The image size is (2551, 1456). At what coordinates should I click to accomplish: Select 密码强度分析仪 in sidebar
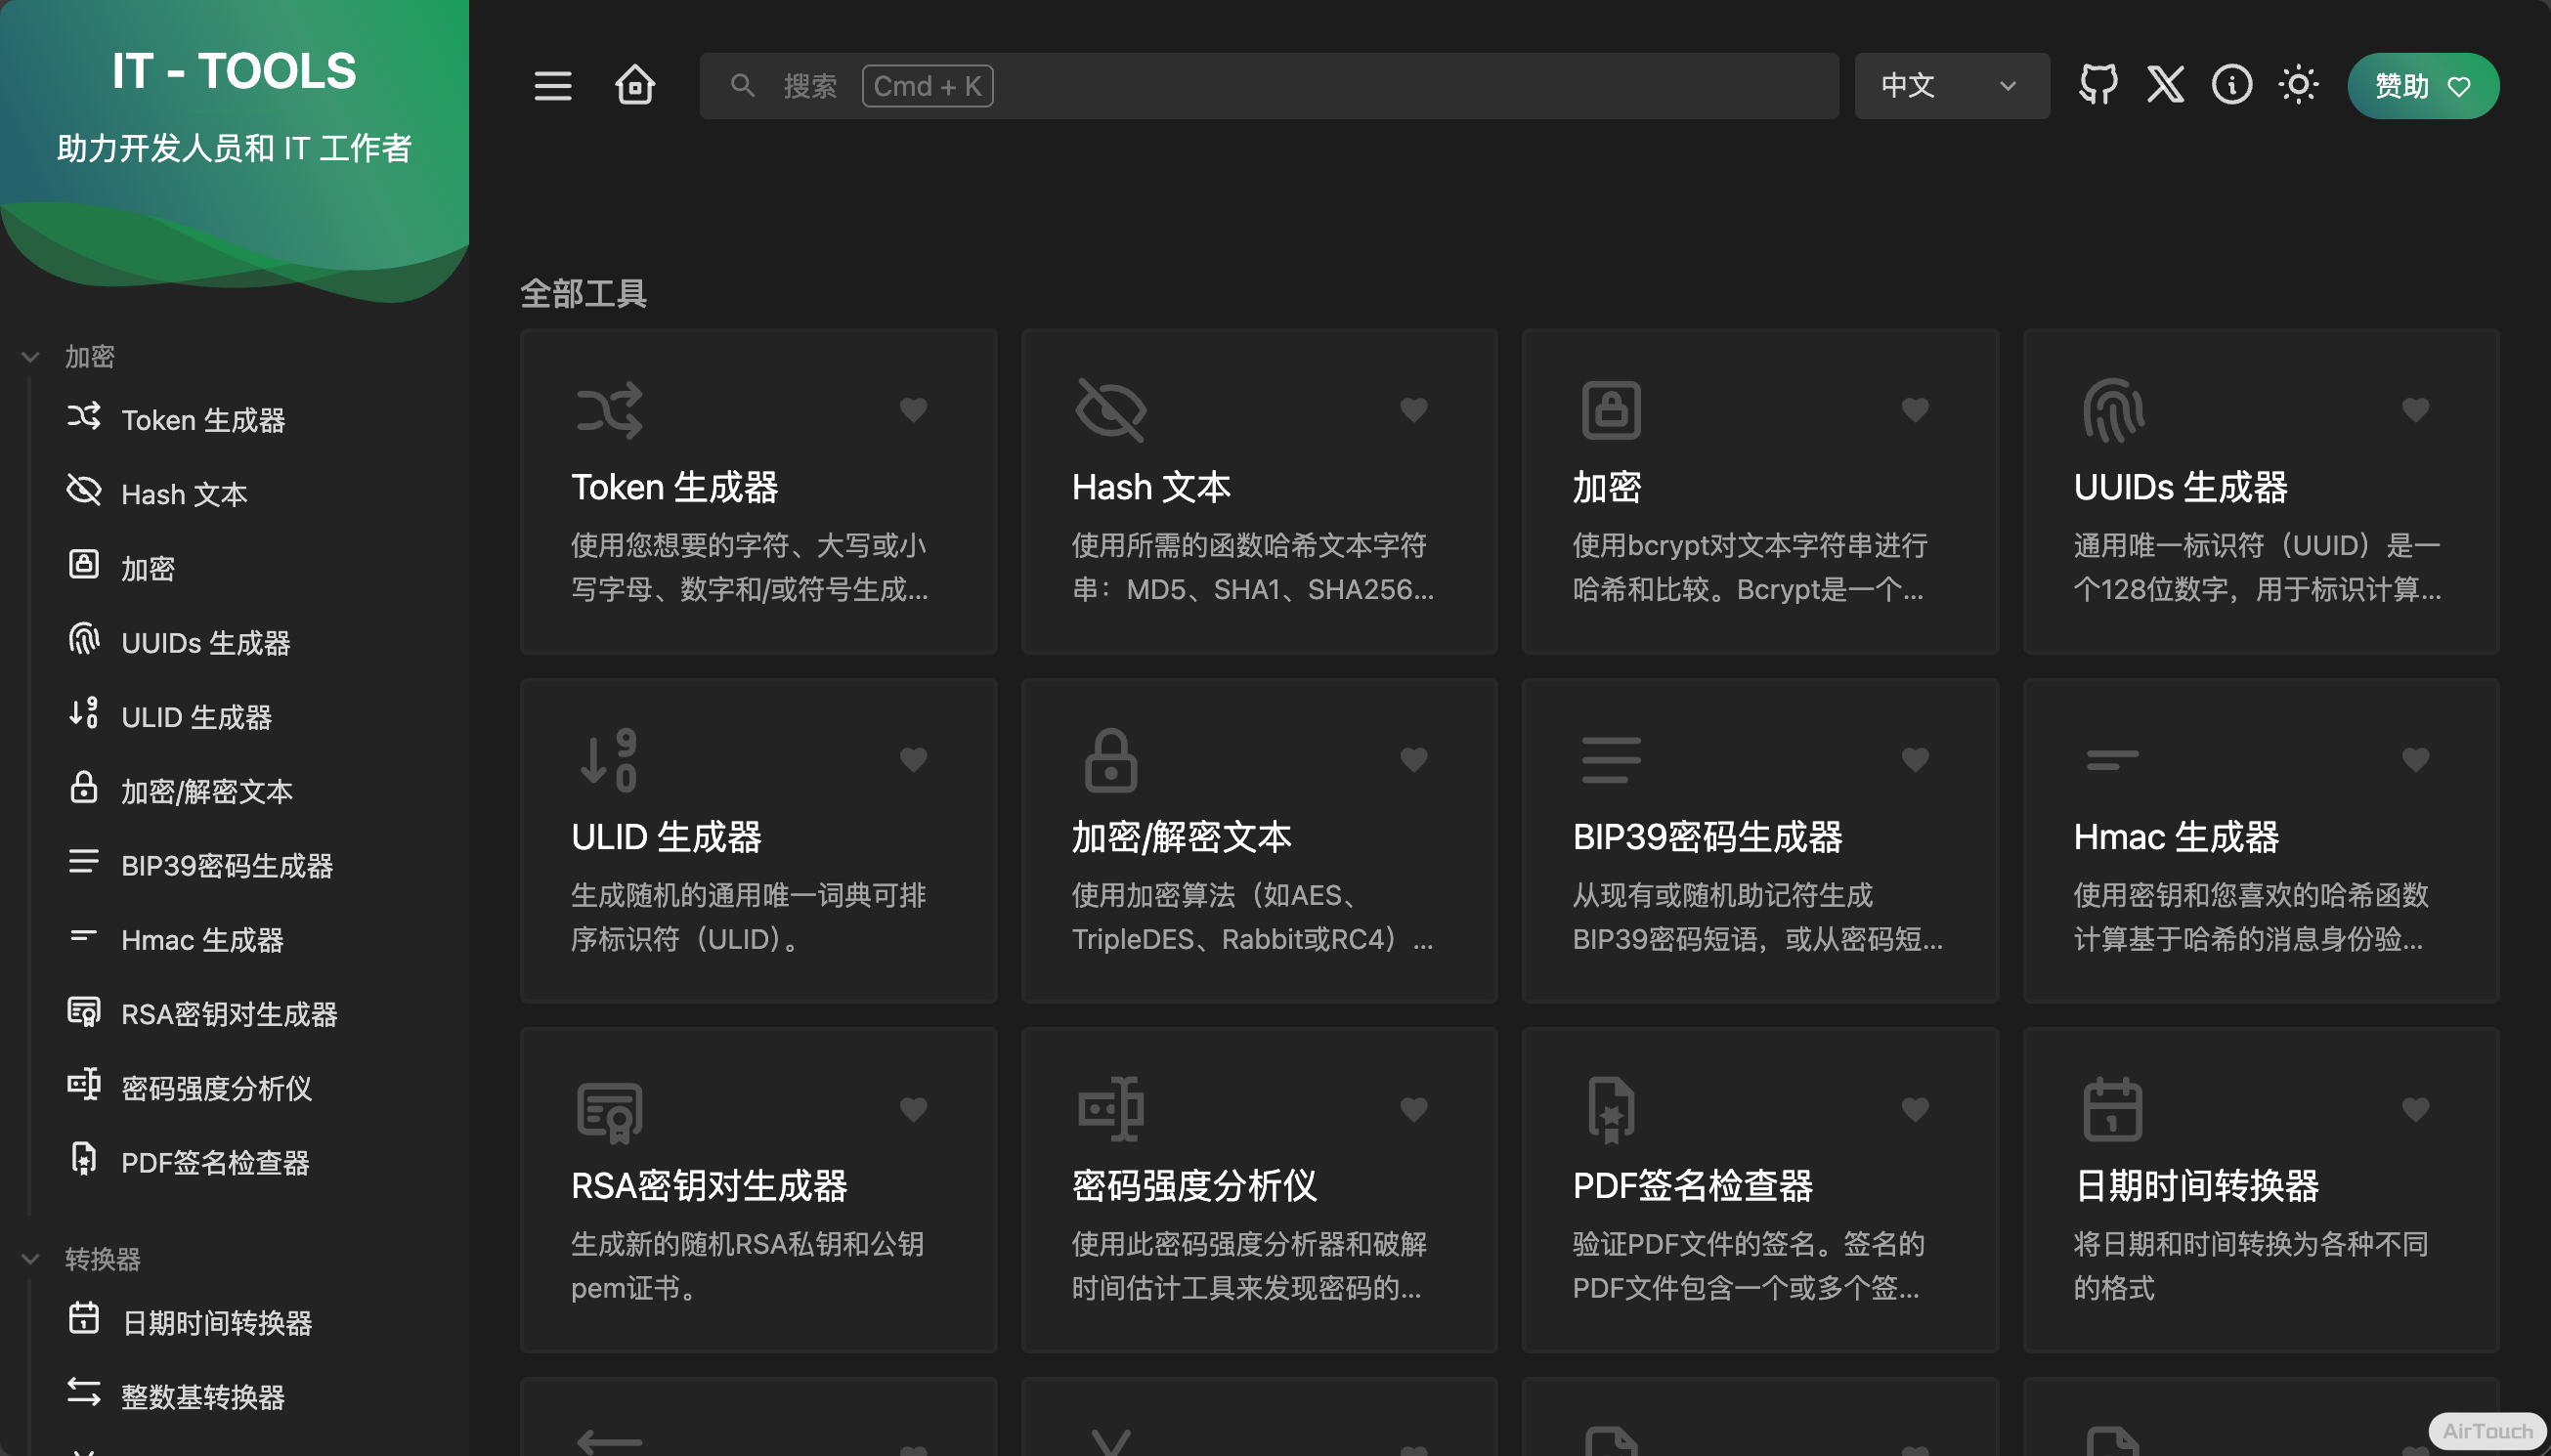pos(216,1088)
